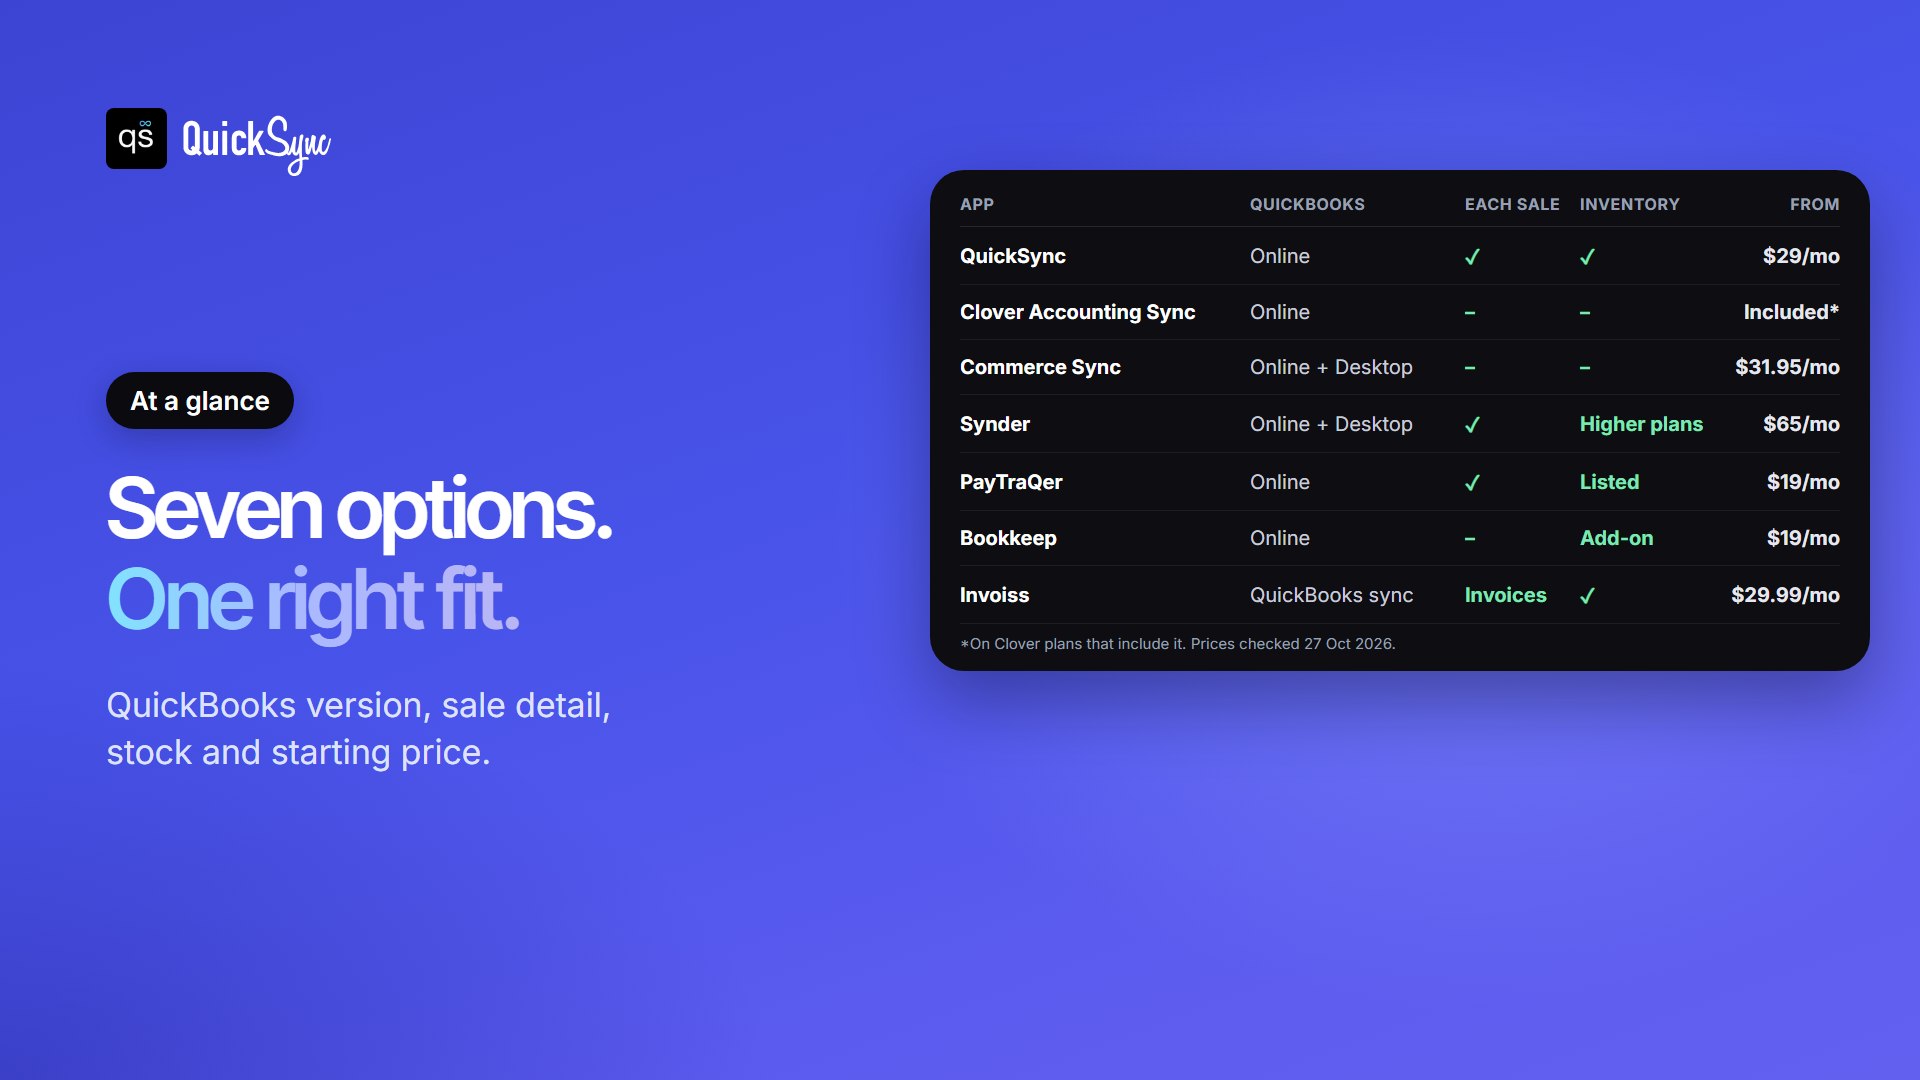Select the Clover Accounting Sync row name
1920x1080 pixels.
1078,312
